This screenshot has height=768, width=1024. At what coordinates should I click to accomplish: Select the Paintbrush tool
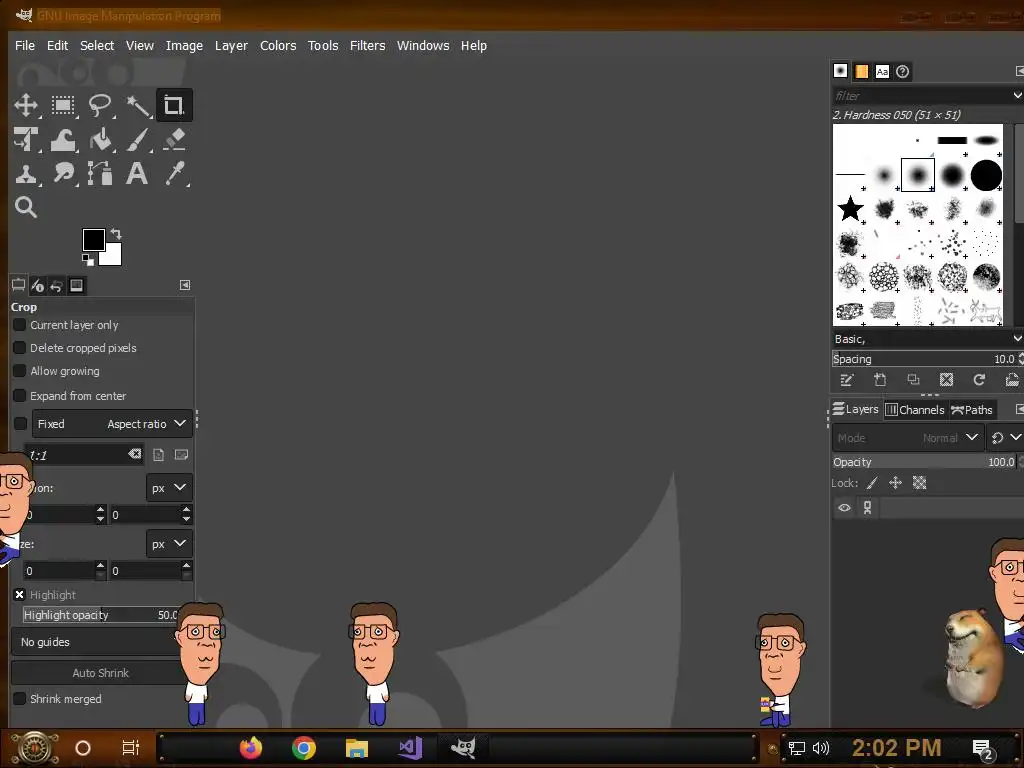click(138, 140)
